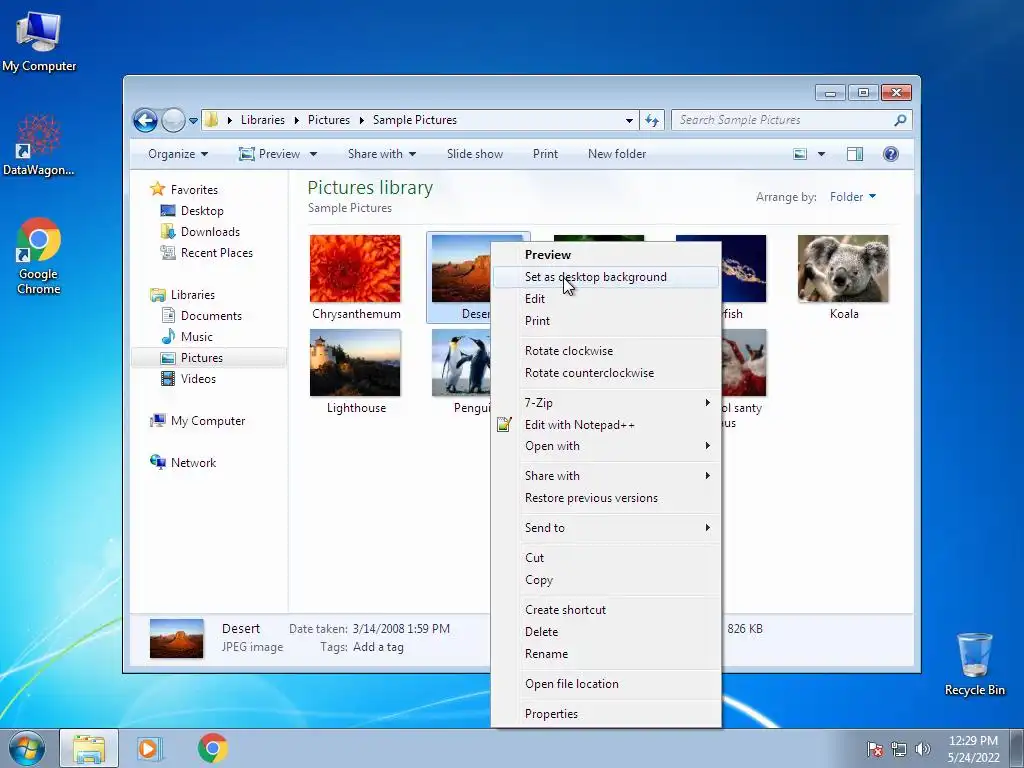Choose Delete in the context menu
The height and width of the screenshot is (768, 1024).
click(x=606, y=632)
